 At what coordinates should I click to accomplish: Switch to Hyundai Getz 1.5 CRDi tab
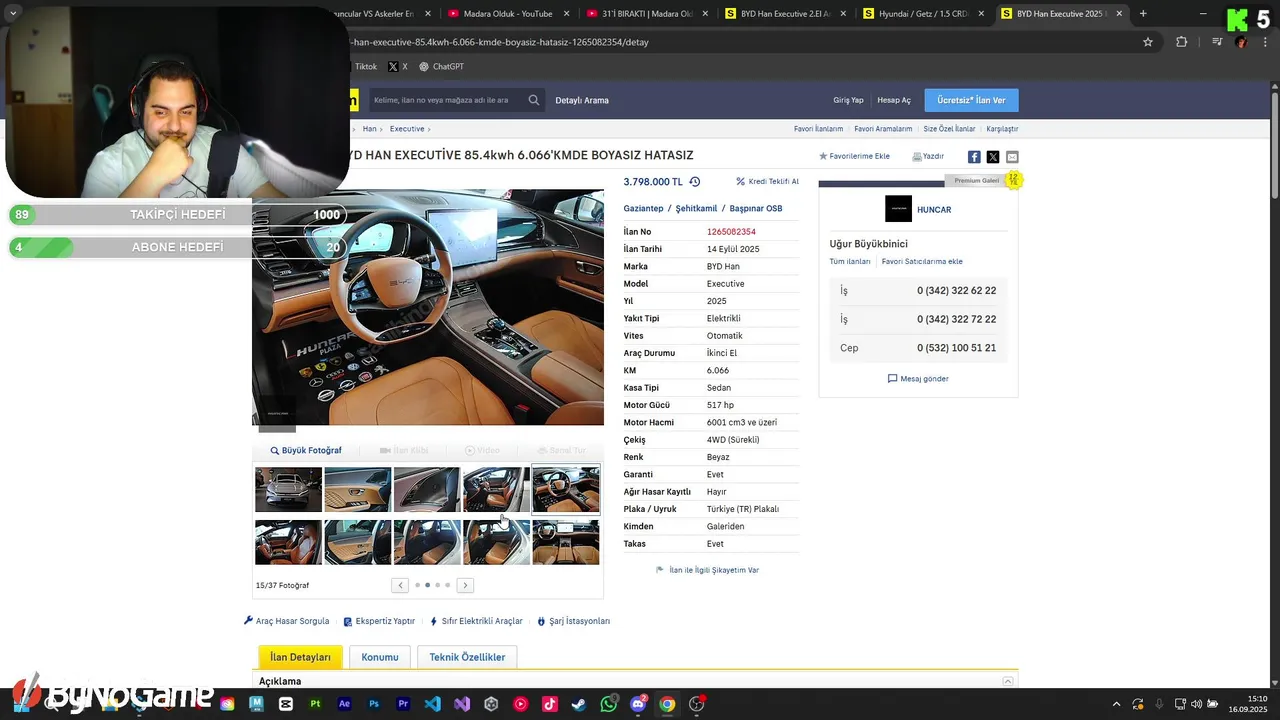924,14
